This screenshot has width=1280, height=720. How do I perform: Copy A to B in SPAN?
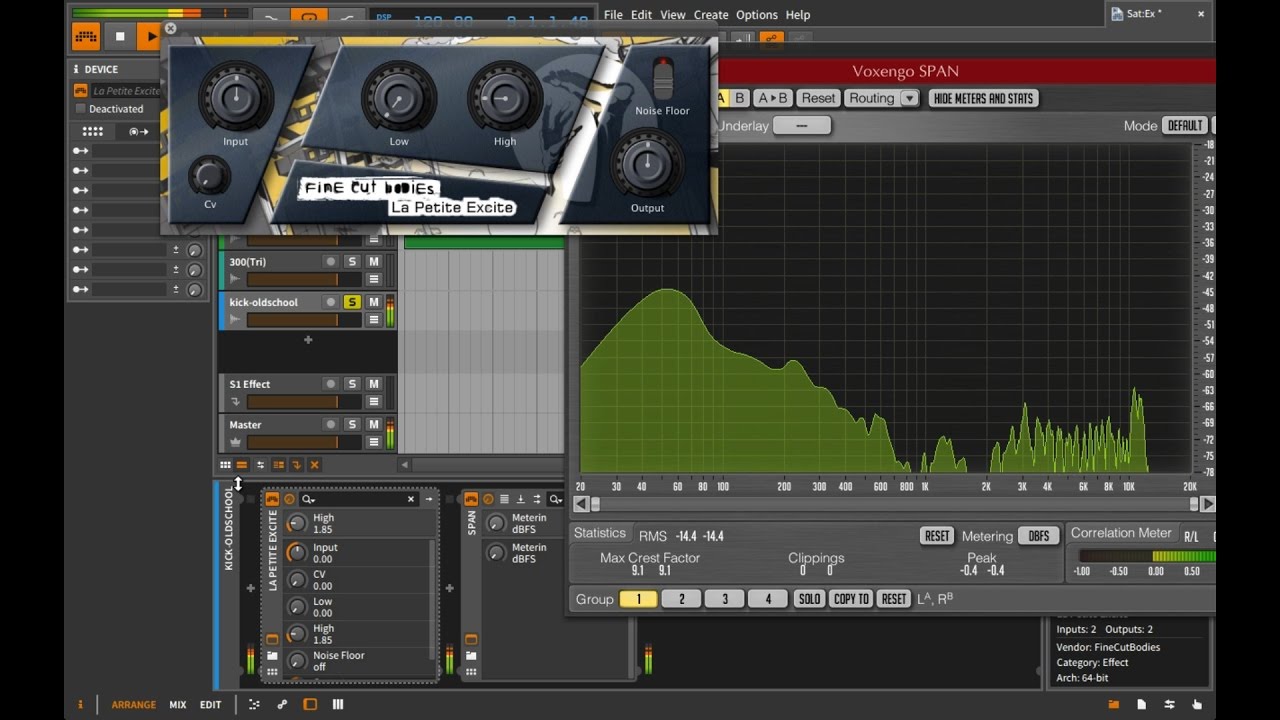pos(772,98)
